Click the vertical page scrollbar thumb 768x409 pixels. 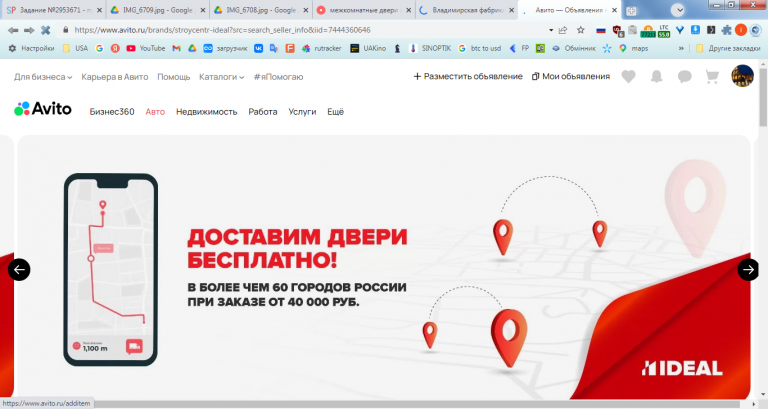763,98
